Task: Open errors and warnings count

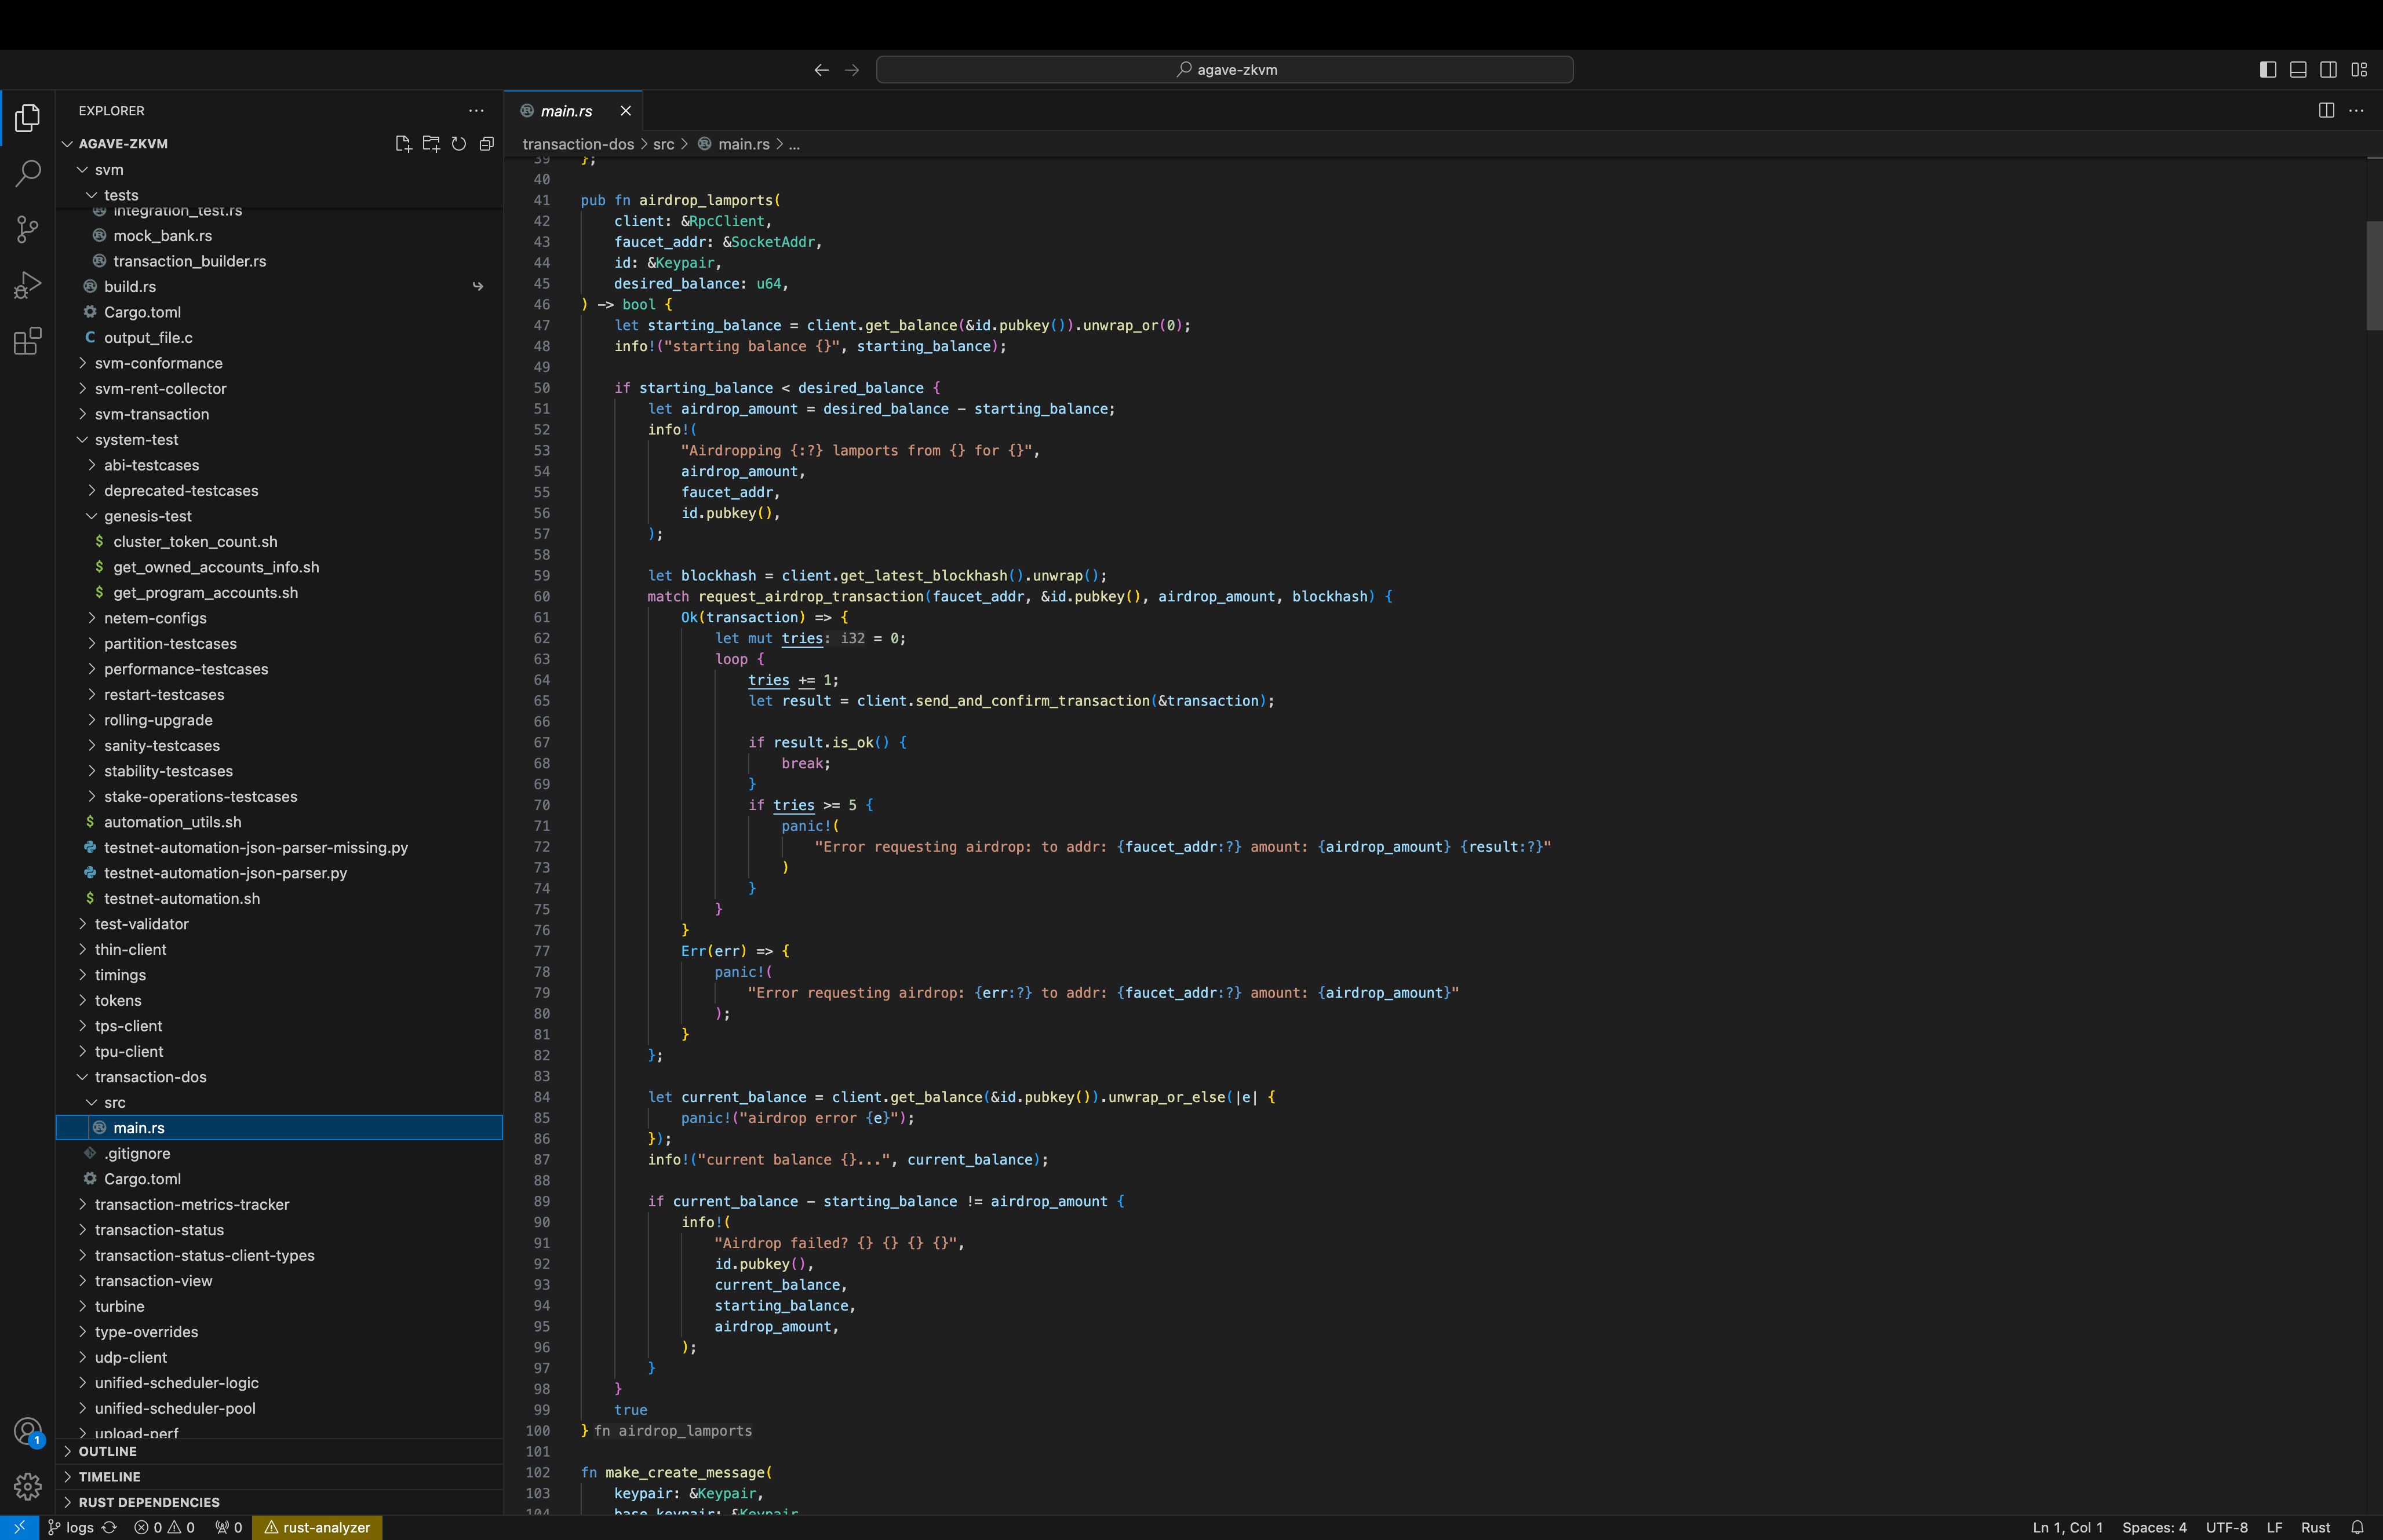Action: click(x=165, y=1527)
